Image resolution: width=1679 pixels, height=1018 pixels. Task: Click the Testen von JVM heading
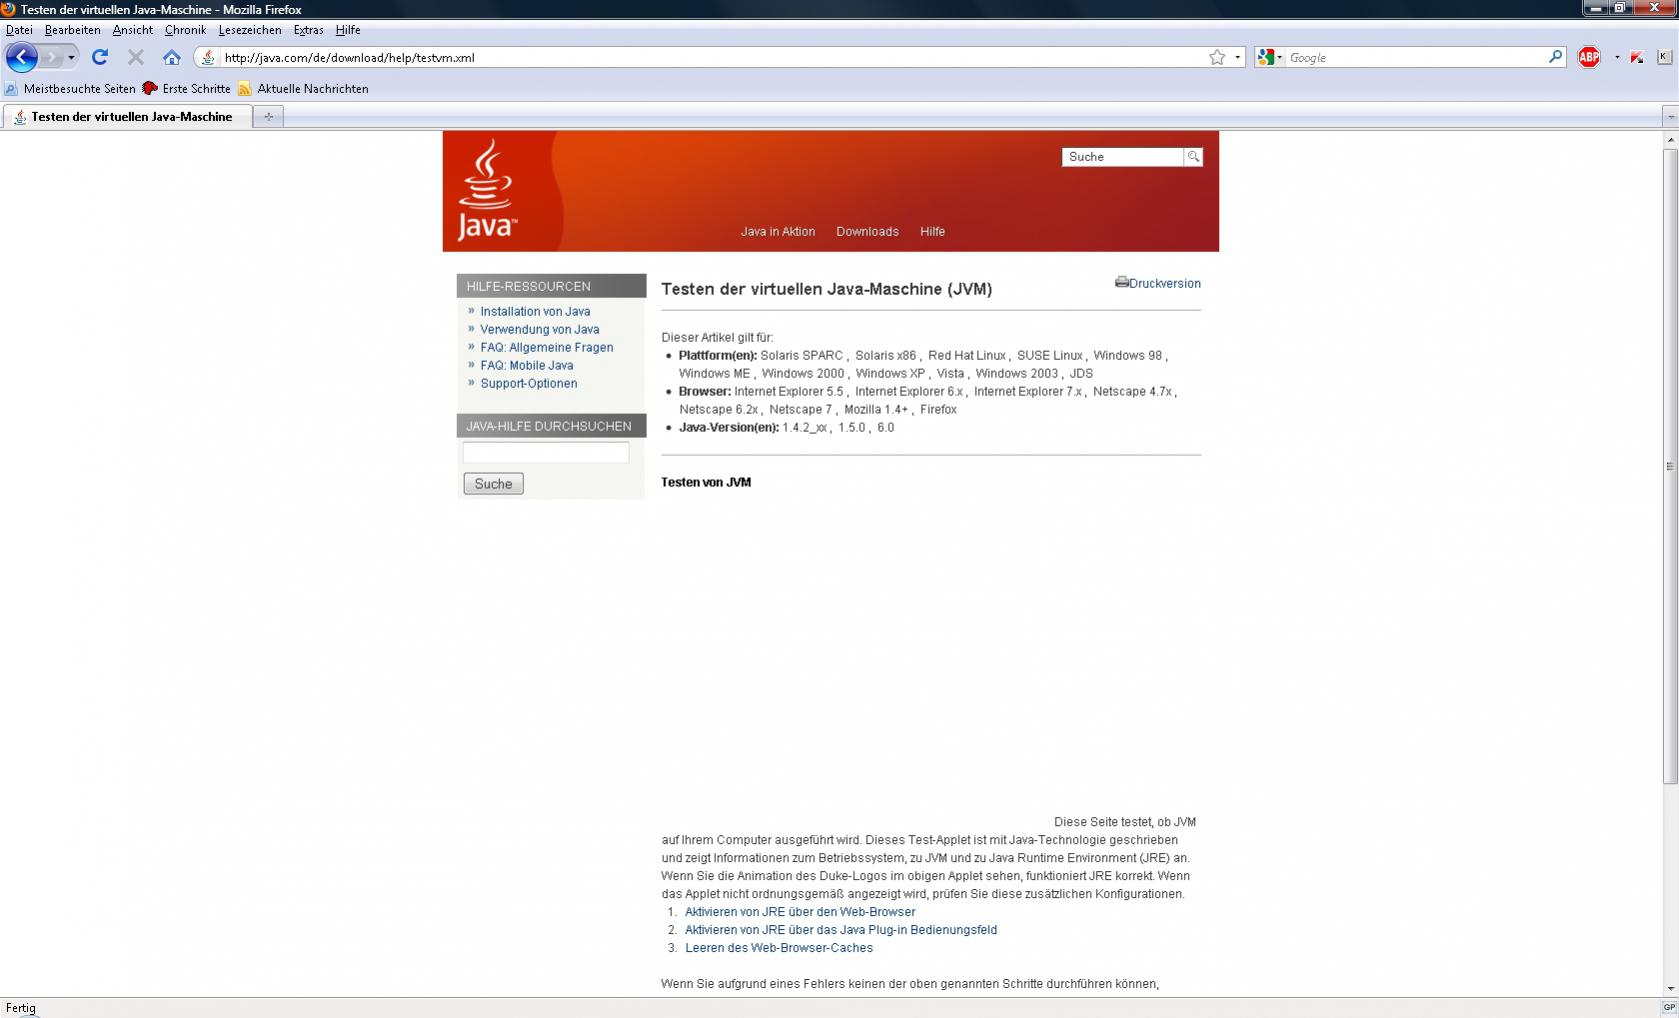tap(706, 482)
